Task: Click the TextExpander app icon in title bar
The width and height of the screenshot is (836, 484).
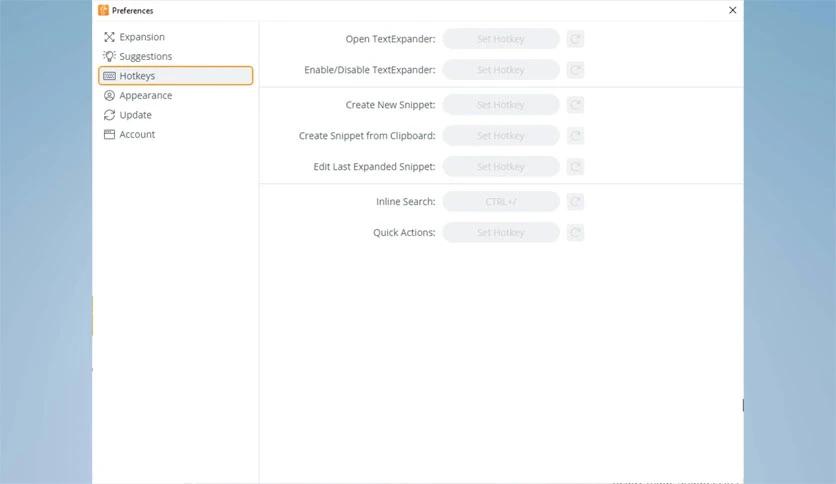Action: 103,10
